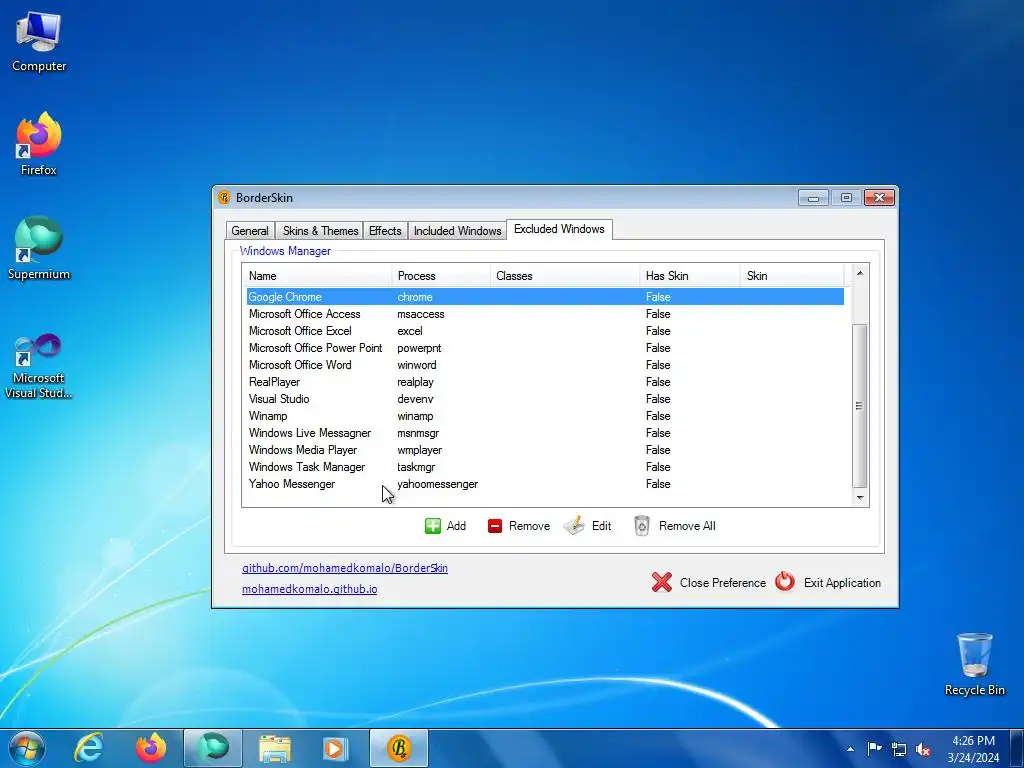This screenshot has width=1024, height=768.
Task: Select the Recycle Bin desktop icon
Action: 974,664
